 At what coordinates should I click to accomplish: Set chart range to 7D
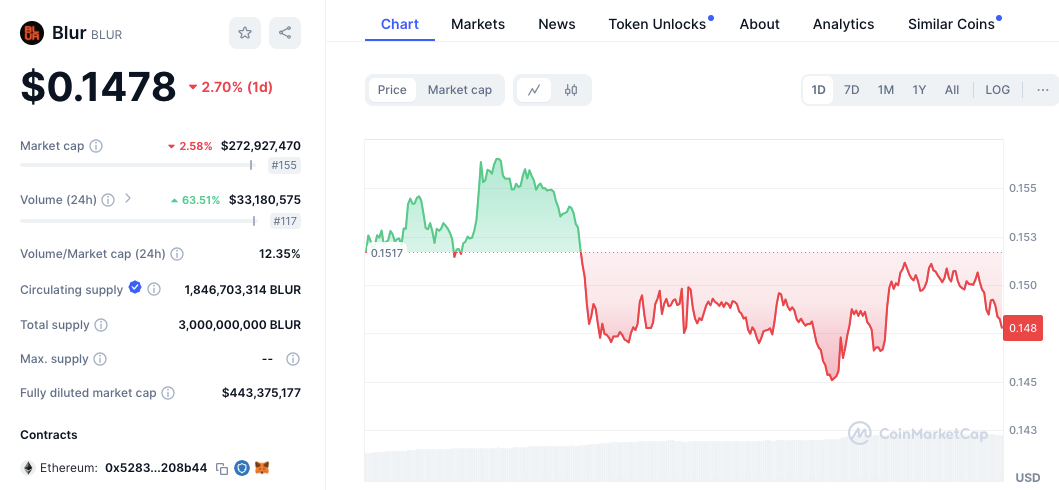[x=852, y=90]
